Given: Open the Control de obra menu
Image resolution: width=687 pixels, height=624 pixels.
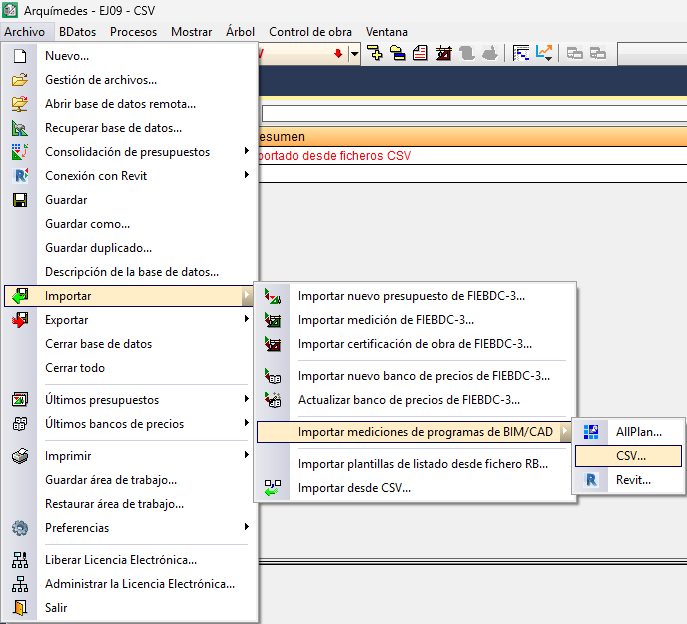Looking at the screenshot, I should (310, 32).
